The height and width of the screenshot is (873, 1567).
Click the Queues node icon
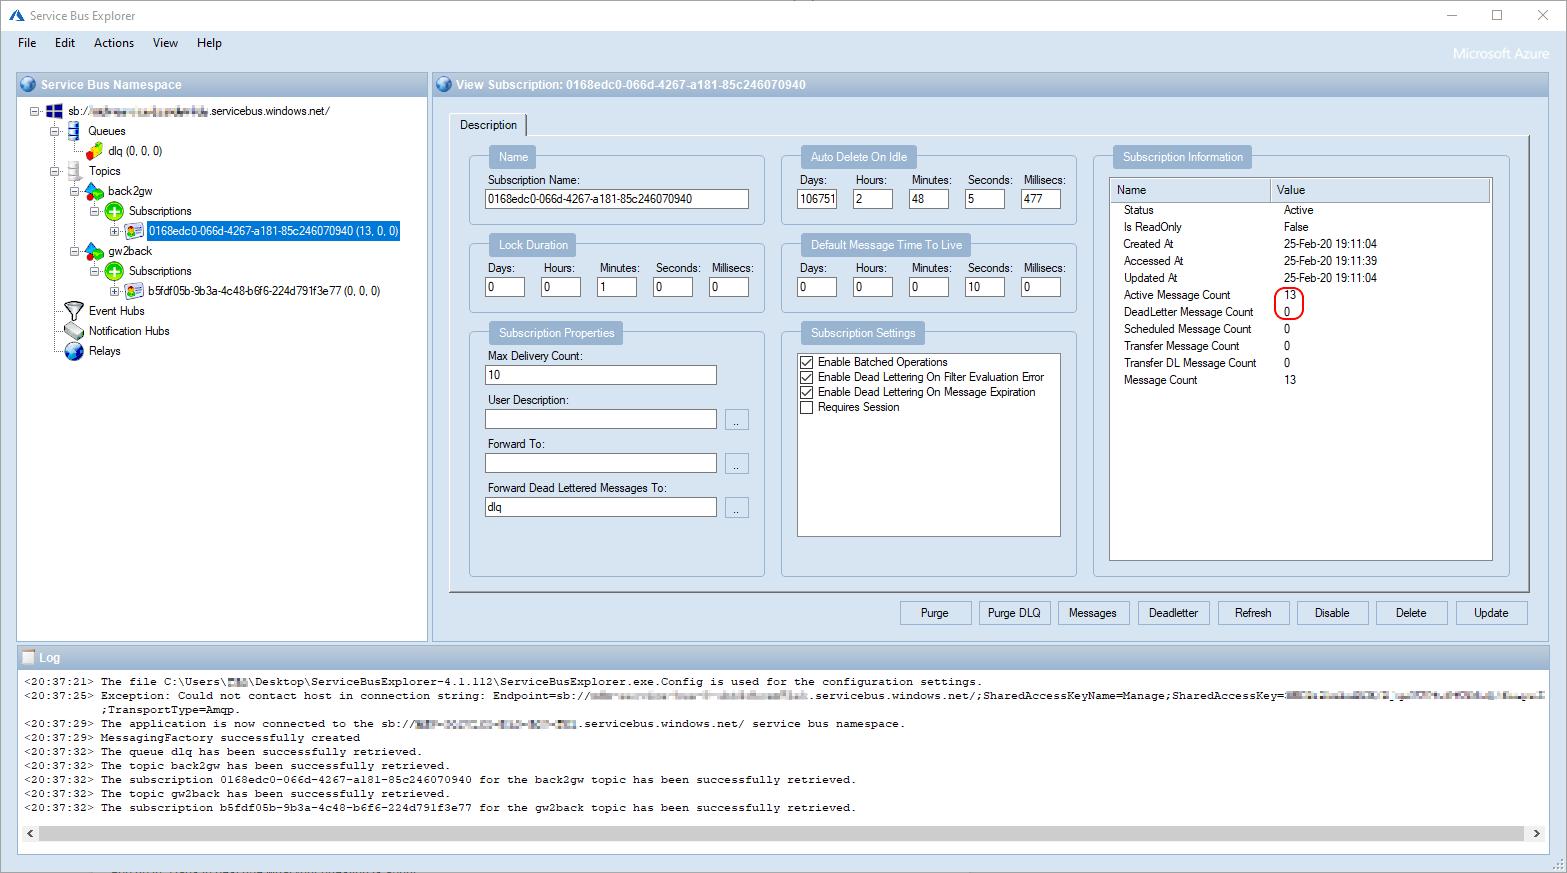coord(74,131)
